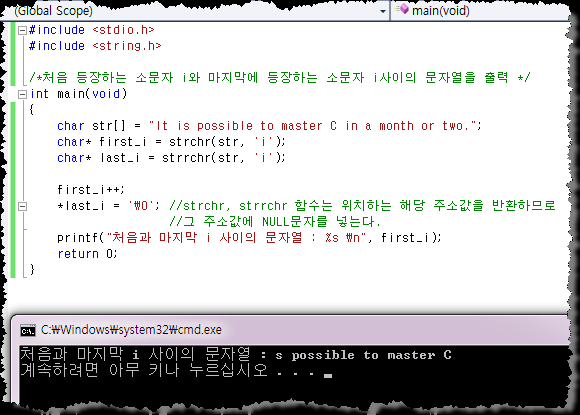The height and width of the screenshot is (415, 580).
Task: Click the <string.h> include text
Action: pos(127,46)
